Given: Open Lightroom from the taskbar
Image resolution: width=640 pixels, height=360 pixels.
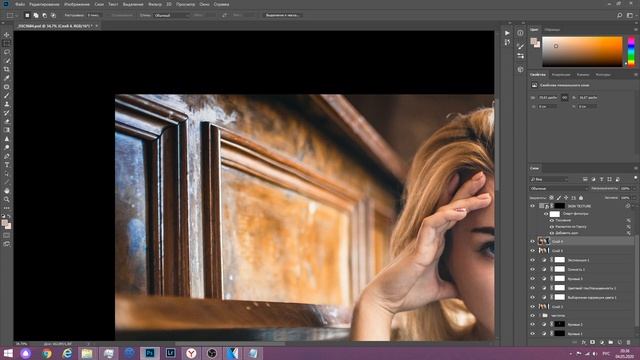Looking at the screenshot, I should (170, 353).
